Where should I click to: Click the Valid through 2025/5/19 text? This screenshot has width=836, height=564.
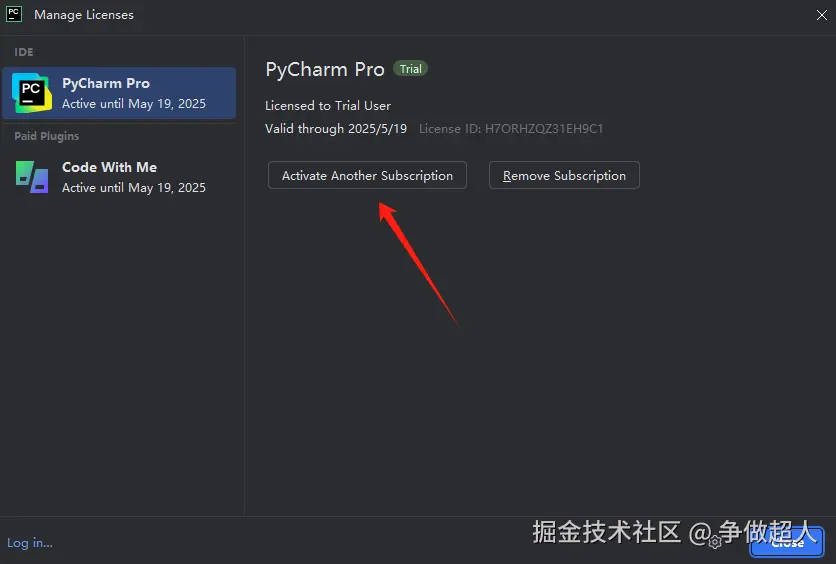point(336,128)
